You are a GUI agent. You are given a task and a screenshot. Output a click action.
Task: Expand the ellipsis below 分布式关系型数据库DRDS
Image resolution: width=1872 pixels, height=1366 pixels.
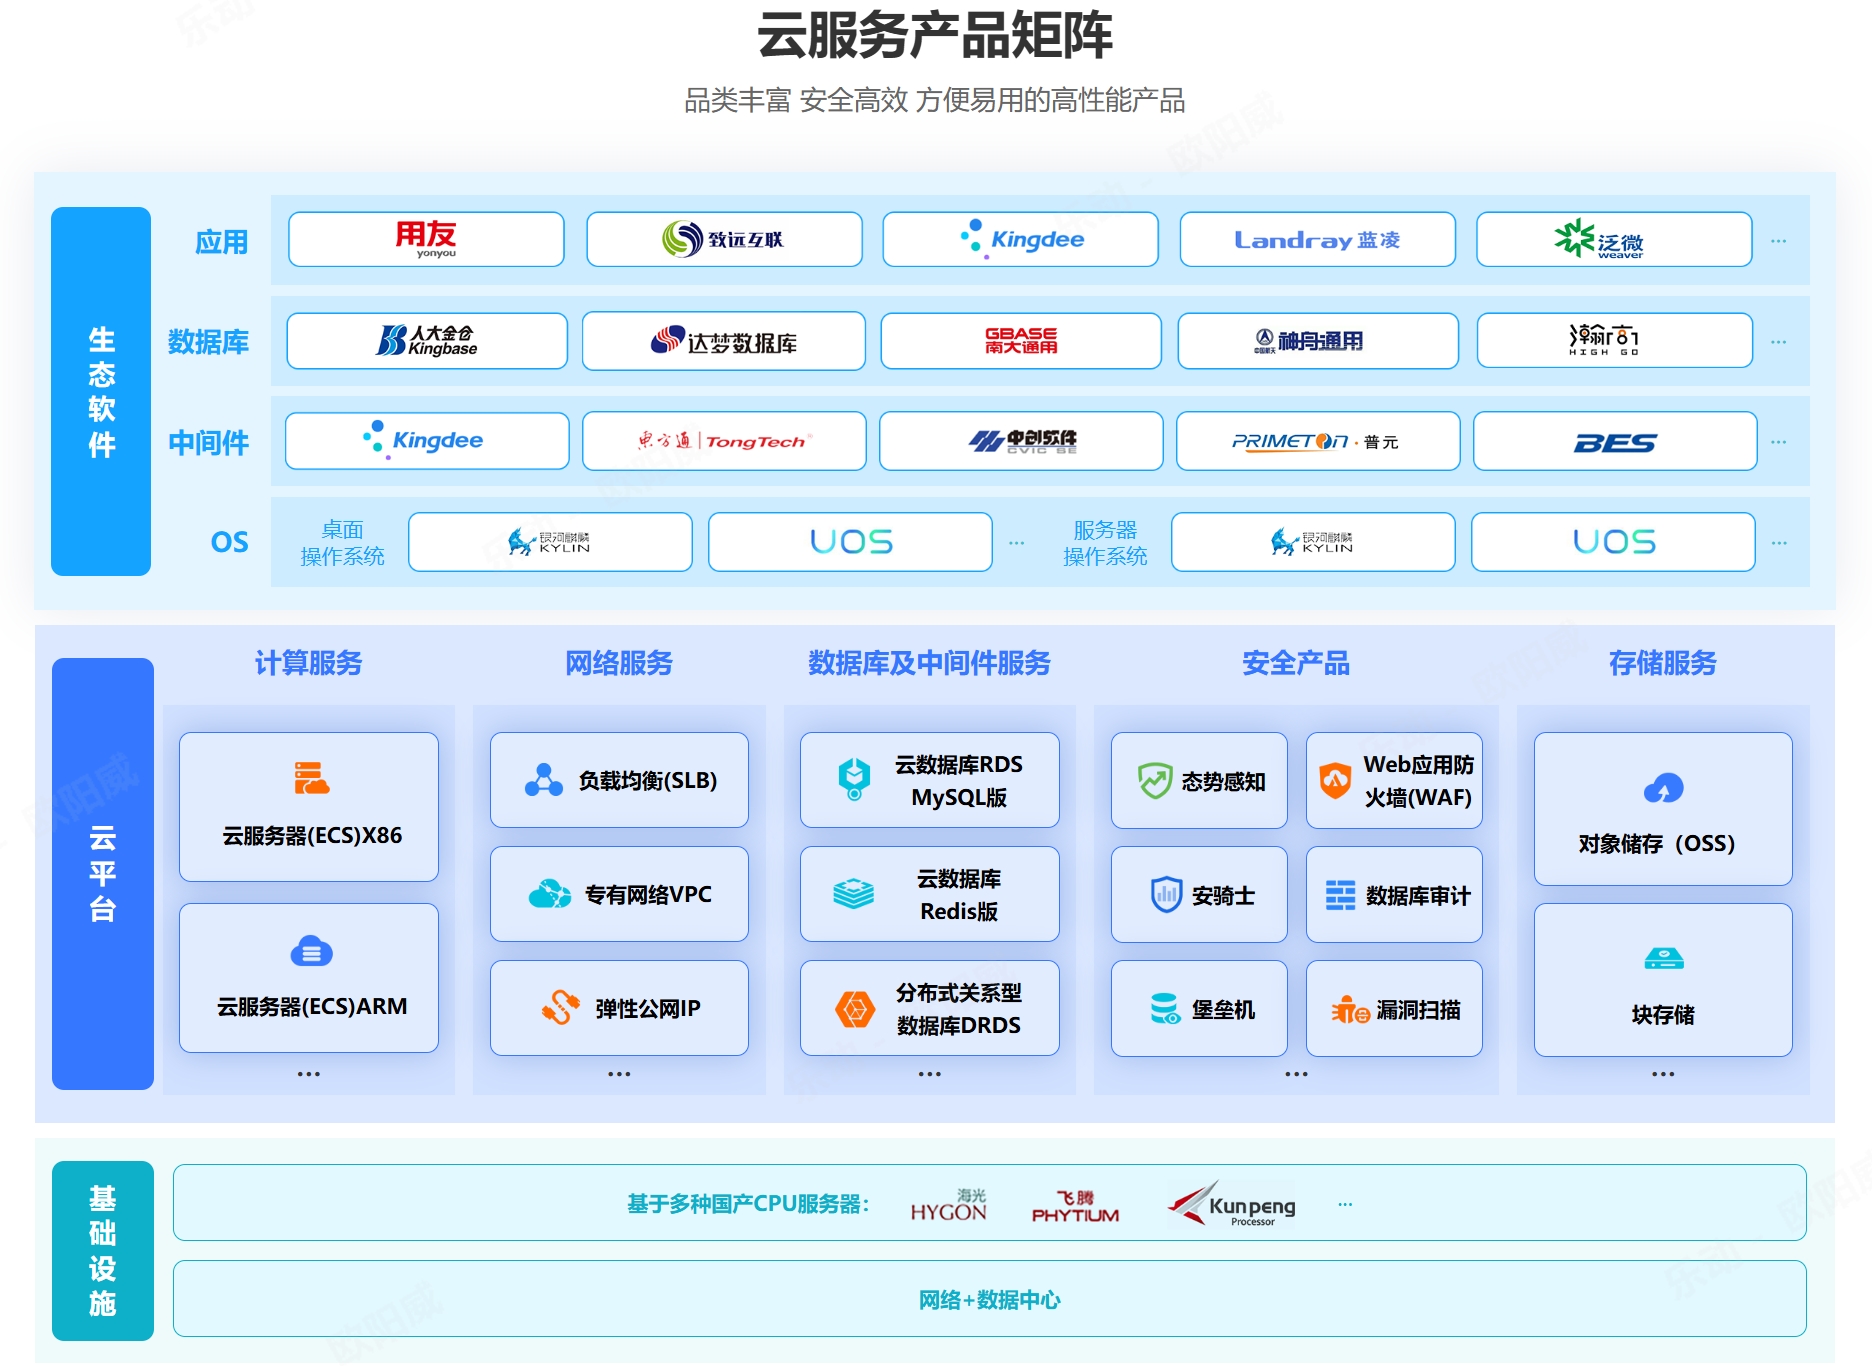coord(930,1074)
